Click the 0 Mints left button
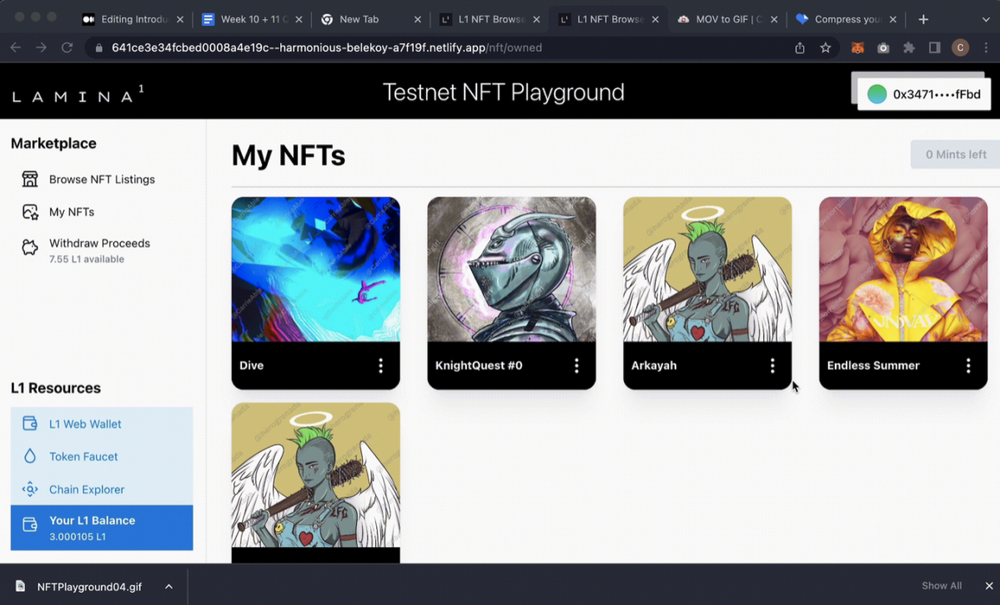Image resolution: width=1000 pixels, height=605 pixels. click(x=955, y=154)
